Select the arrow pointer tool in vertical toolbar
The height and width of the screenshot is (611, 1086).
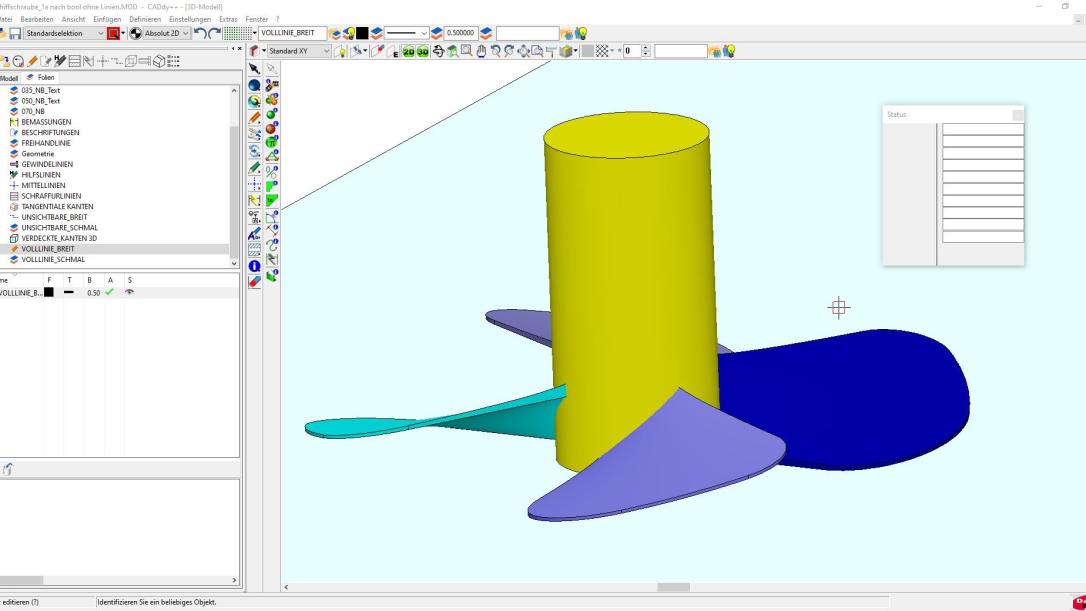pos(254,69)
